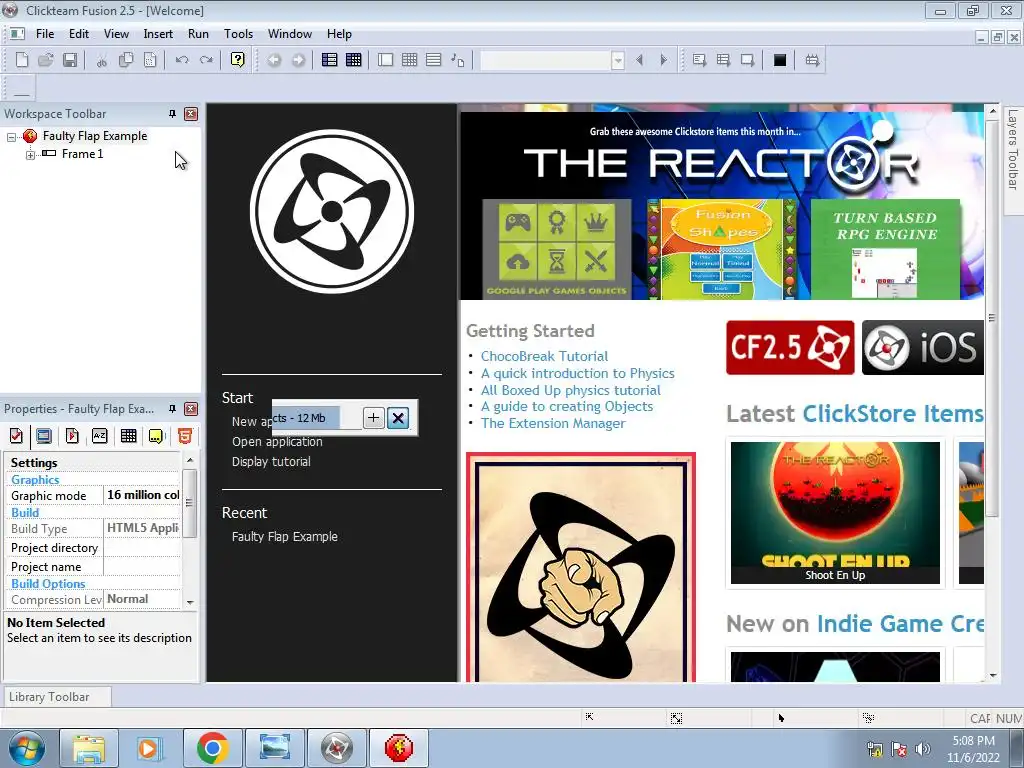Open the Event List Editor lines icon

click(x=434, y=60)
